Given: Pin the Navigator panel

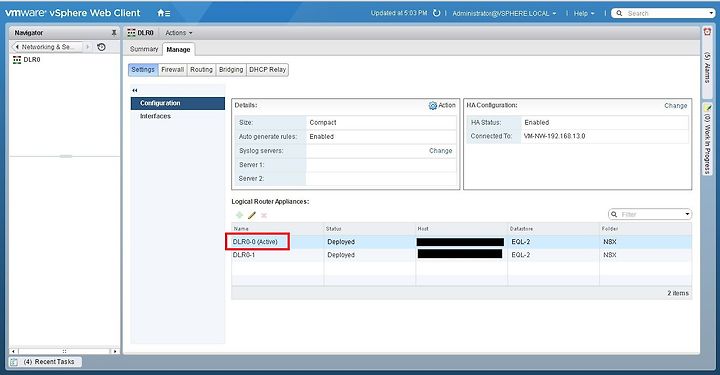Looking at the screenshot, I should 114,33.
